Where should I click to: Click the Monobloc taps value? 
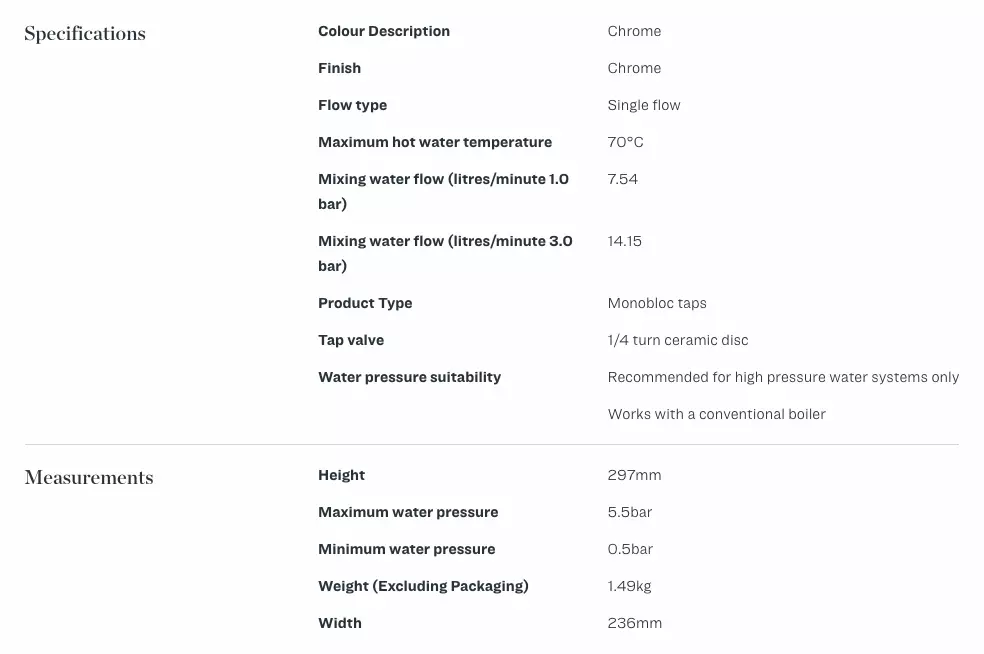click(656, 304)
